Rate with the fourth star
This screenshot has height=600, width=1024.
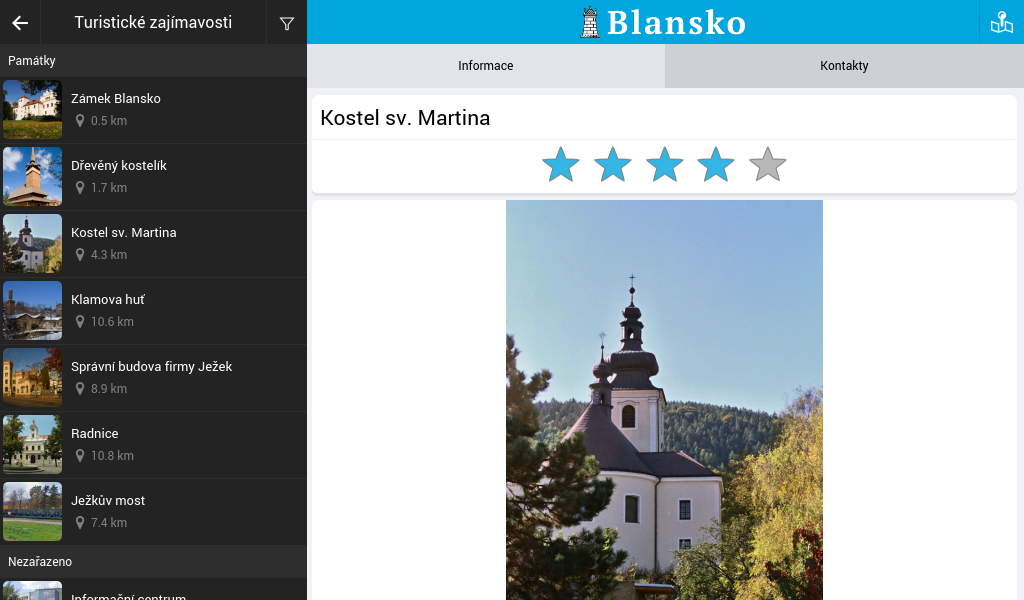click(x=716, y=164)
